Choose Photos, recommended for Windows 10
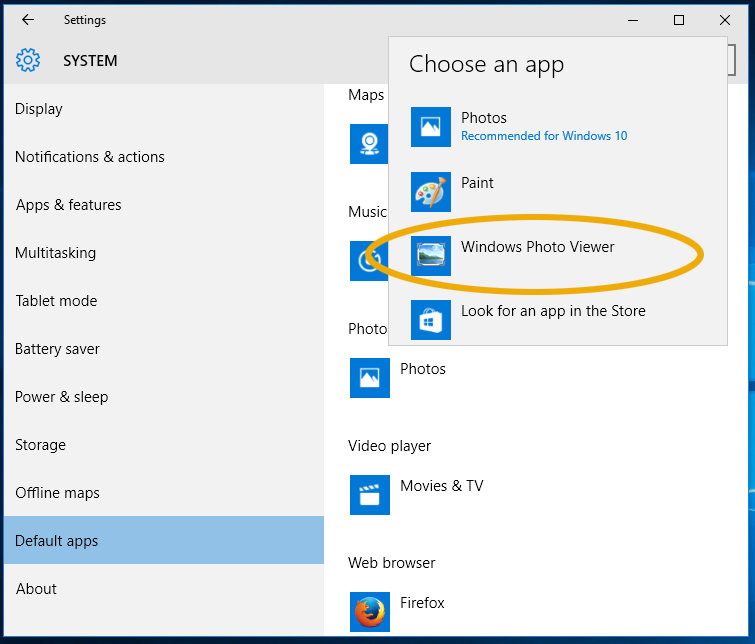Screen dimensions: 755x644 [558, 127]
